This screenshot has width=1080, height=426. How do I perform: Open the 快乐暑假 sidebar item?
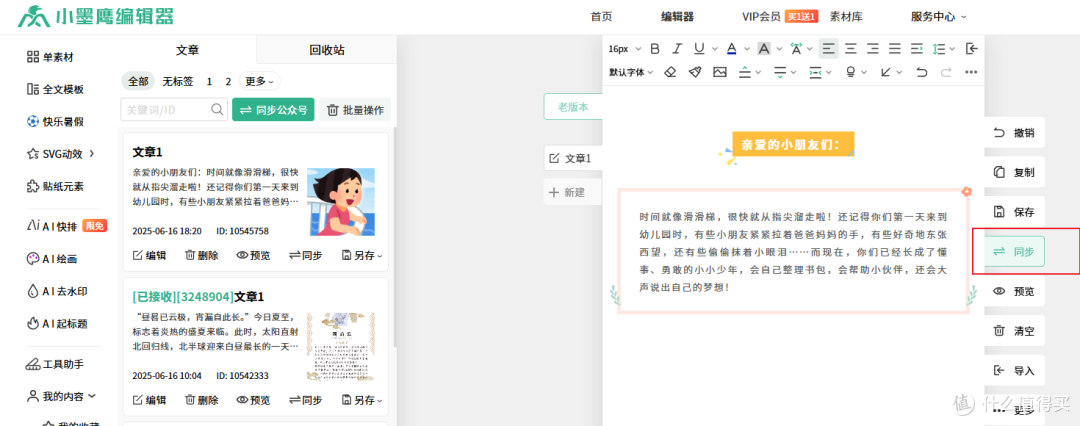tap(55, 121)
